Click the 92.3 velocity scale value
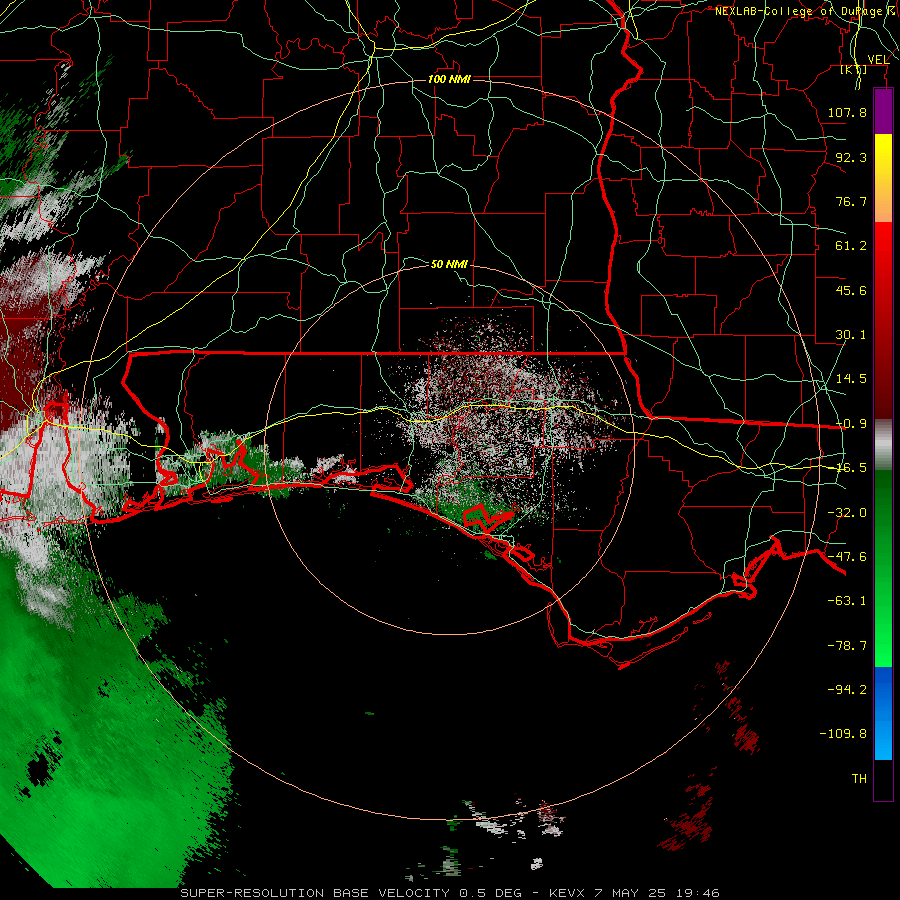900x900 pixels. point(851,157)
